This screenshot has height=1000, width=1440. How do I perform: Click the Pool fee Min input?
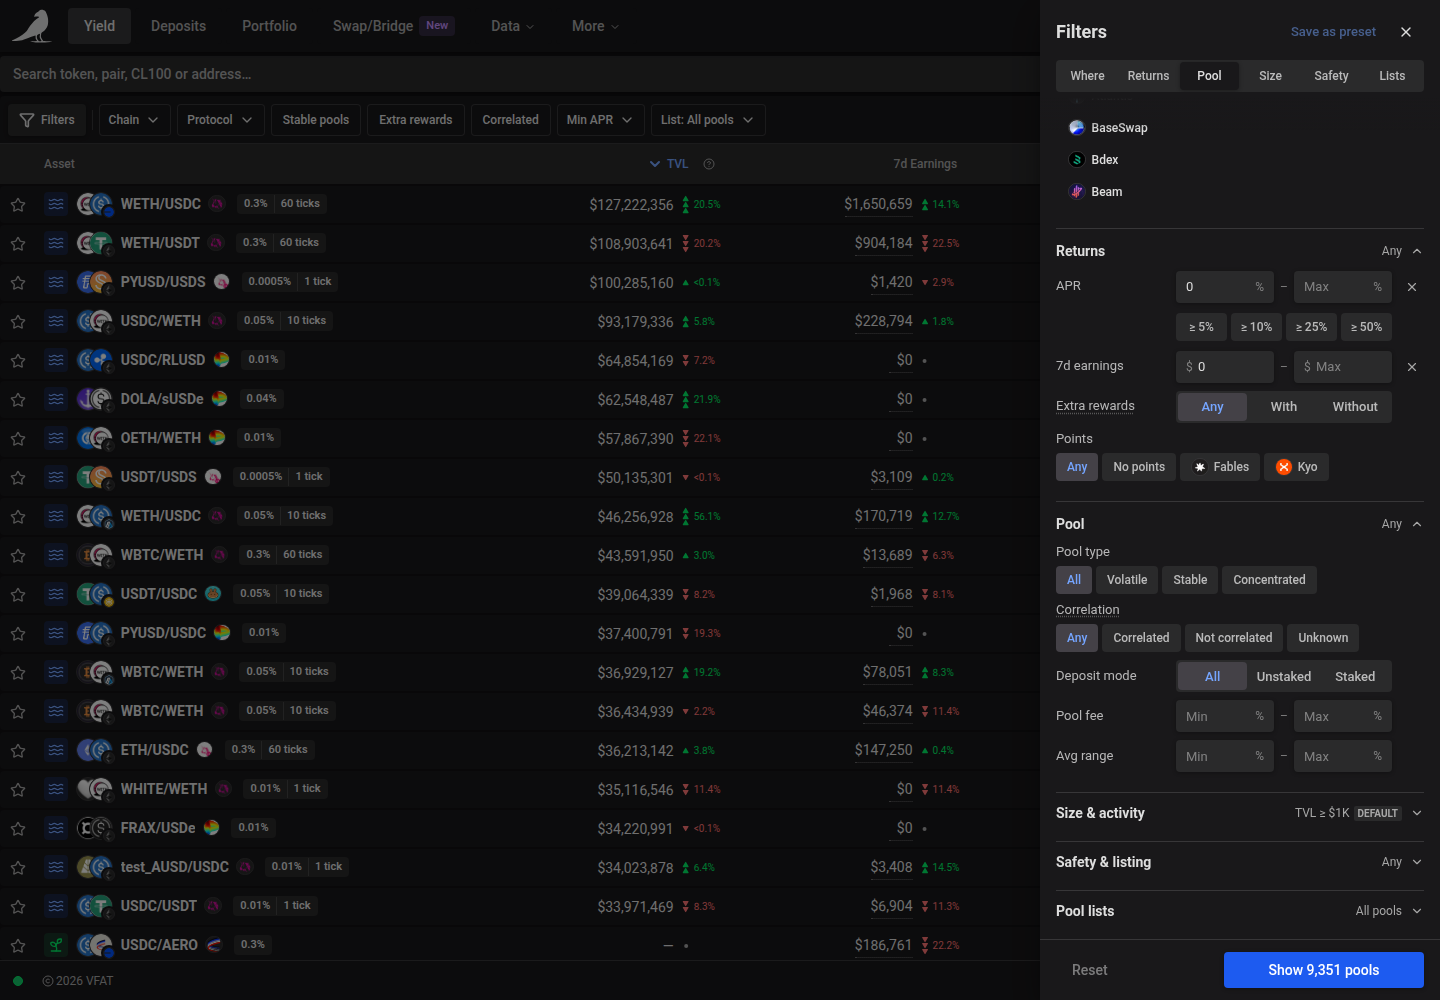1225,716
